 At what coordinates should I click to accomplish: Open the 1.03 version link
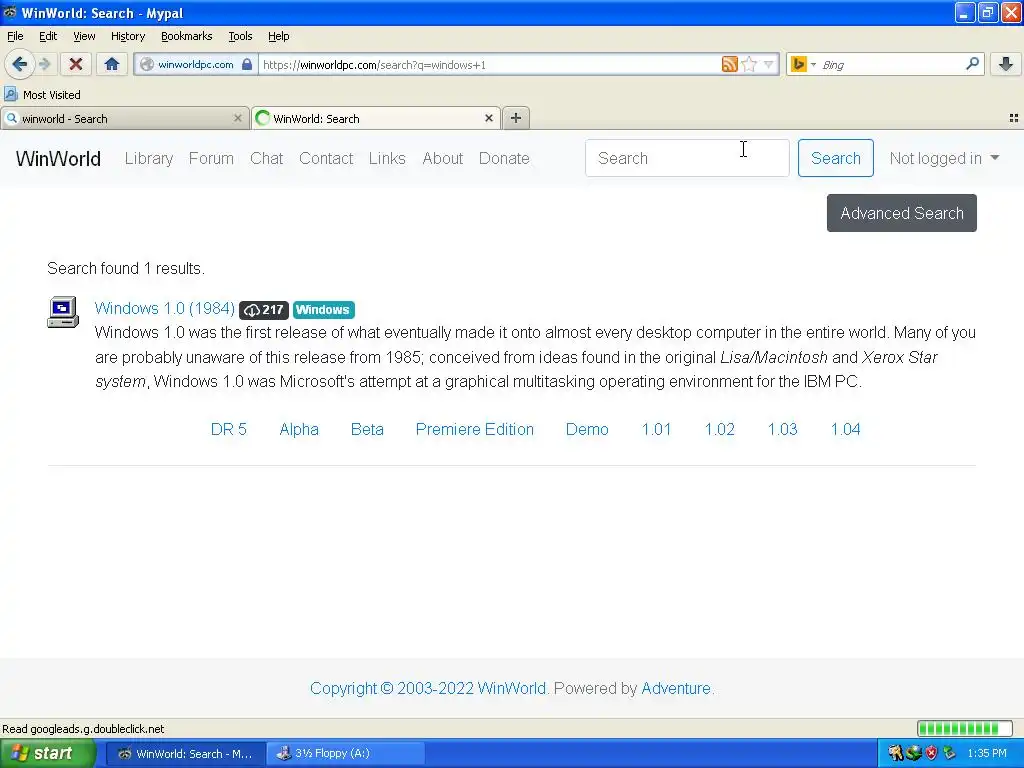pos(782,429)
